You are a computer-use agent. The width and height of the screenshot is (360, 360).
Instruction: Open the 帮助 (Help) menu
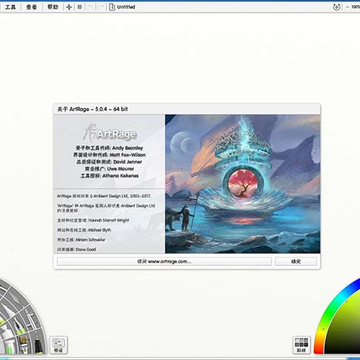[x=53, y=7]
